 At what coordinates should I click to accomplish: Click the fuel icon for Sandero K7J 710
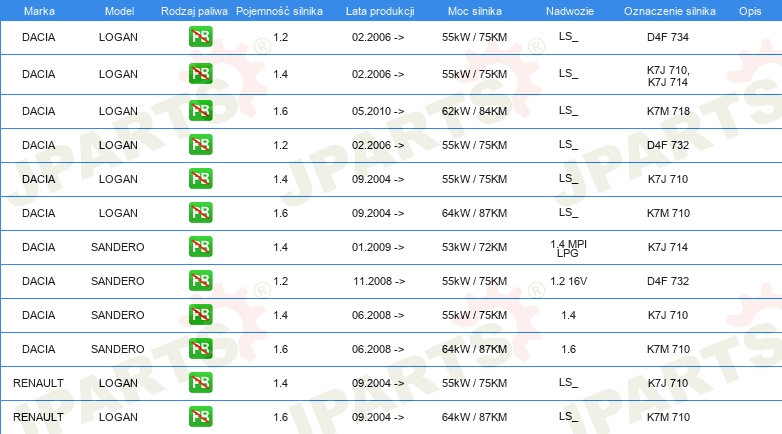(x=200, y=315)
